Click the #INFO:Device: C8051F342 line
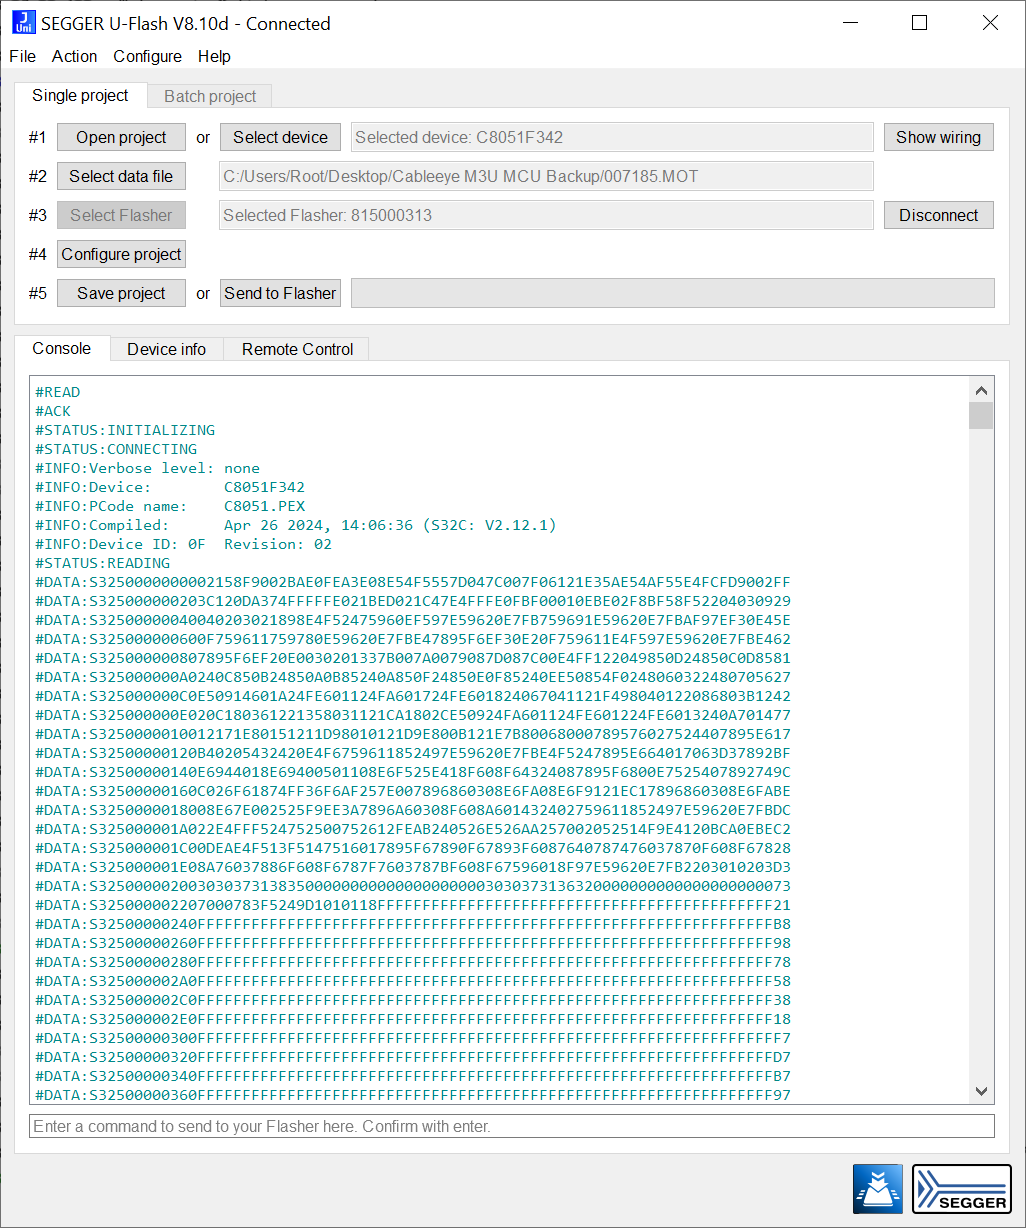The image size is (1026, 1228). pyautogui.click(x=170, y=487)
